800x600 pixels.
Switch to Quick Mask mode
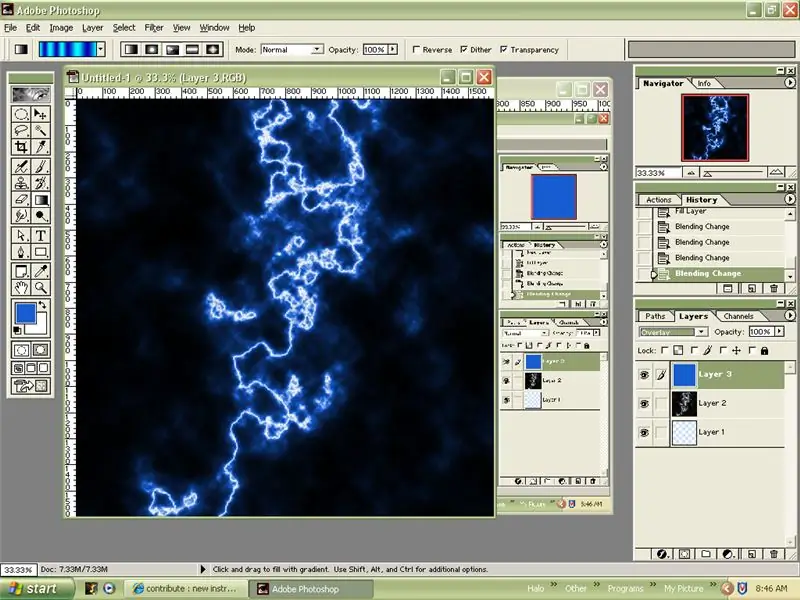click(41, 350)
